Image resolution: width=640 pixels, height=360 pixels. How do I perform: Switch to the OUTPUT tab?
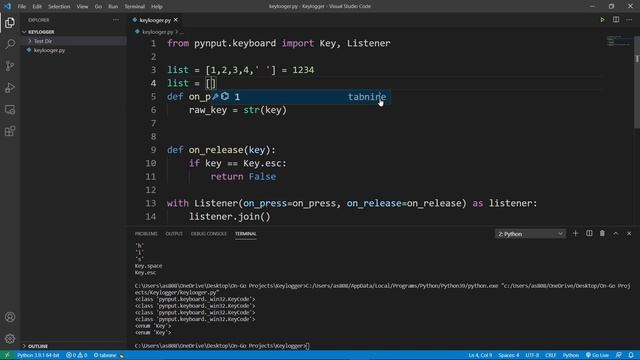click(174, 234)
